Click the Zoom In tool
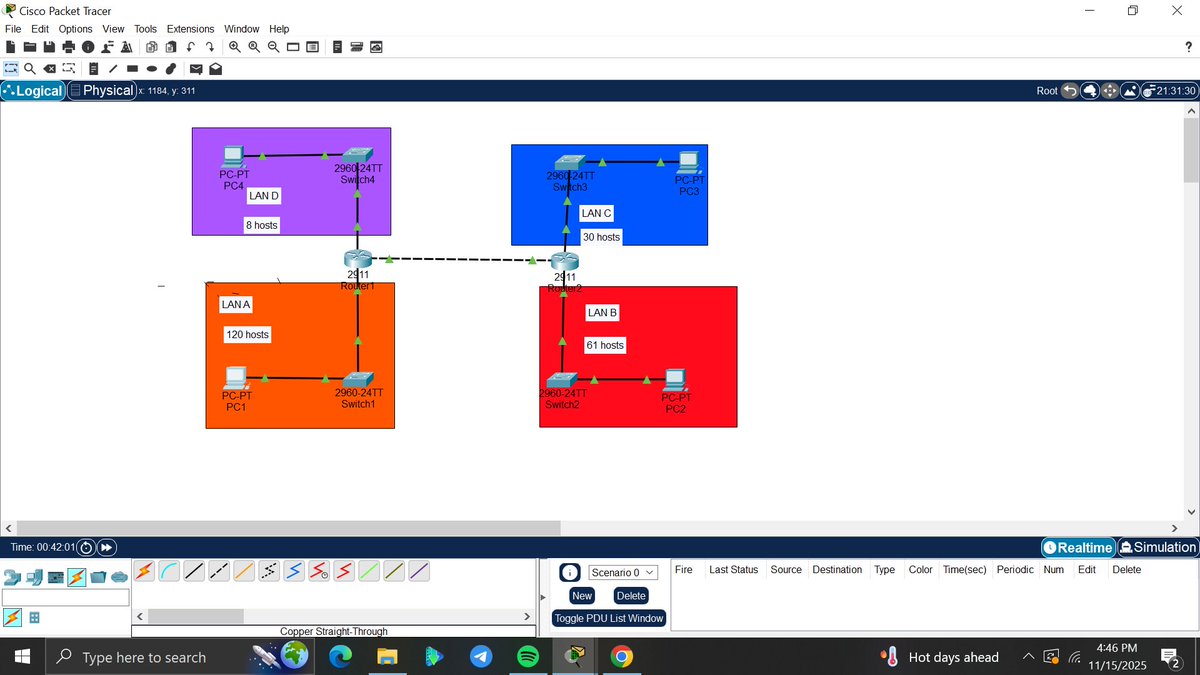Screen dimensions: 1200x675 pyautogui.click(x=234, y=47)
